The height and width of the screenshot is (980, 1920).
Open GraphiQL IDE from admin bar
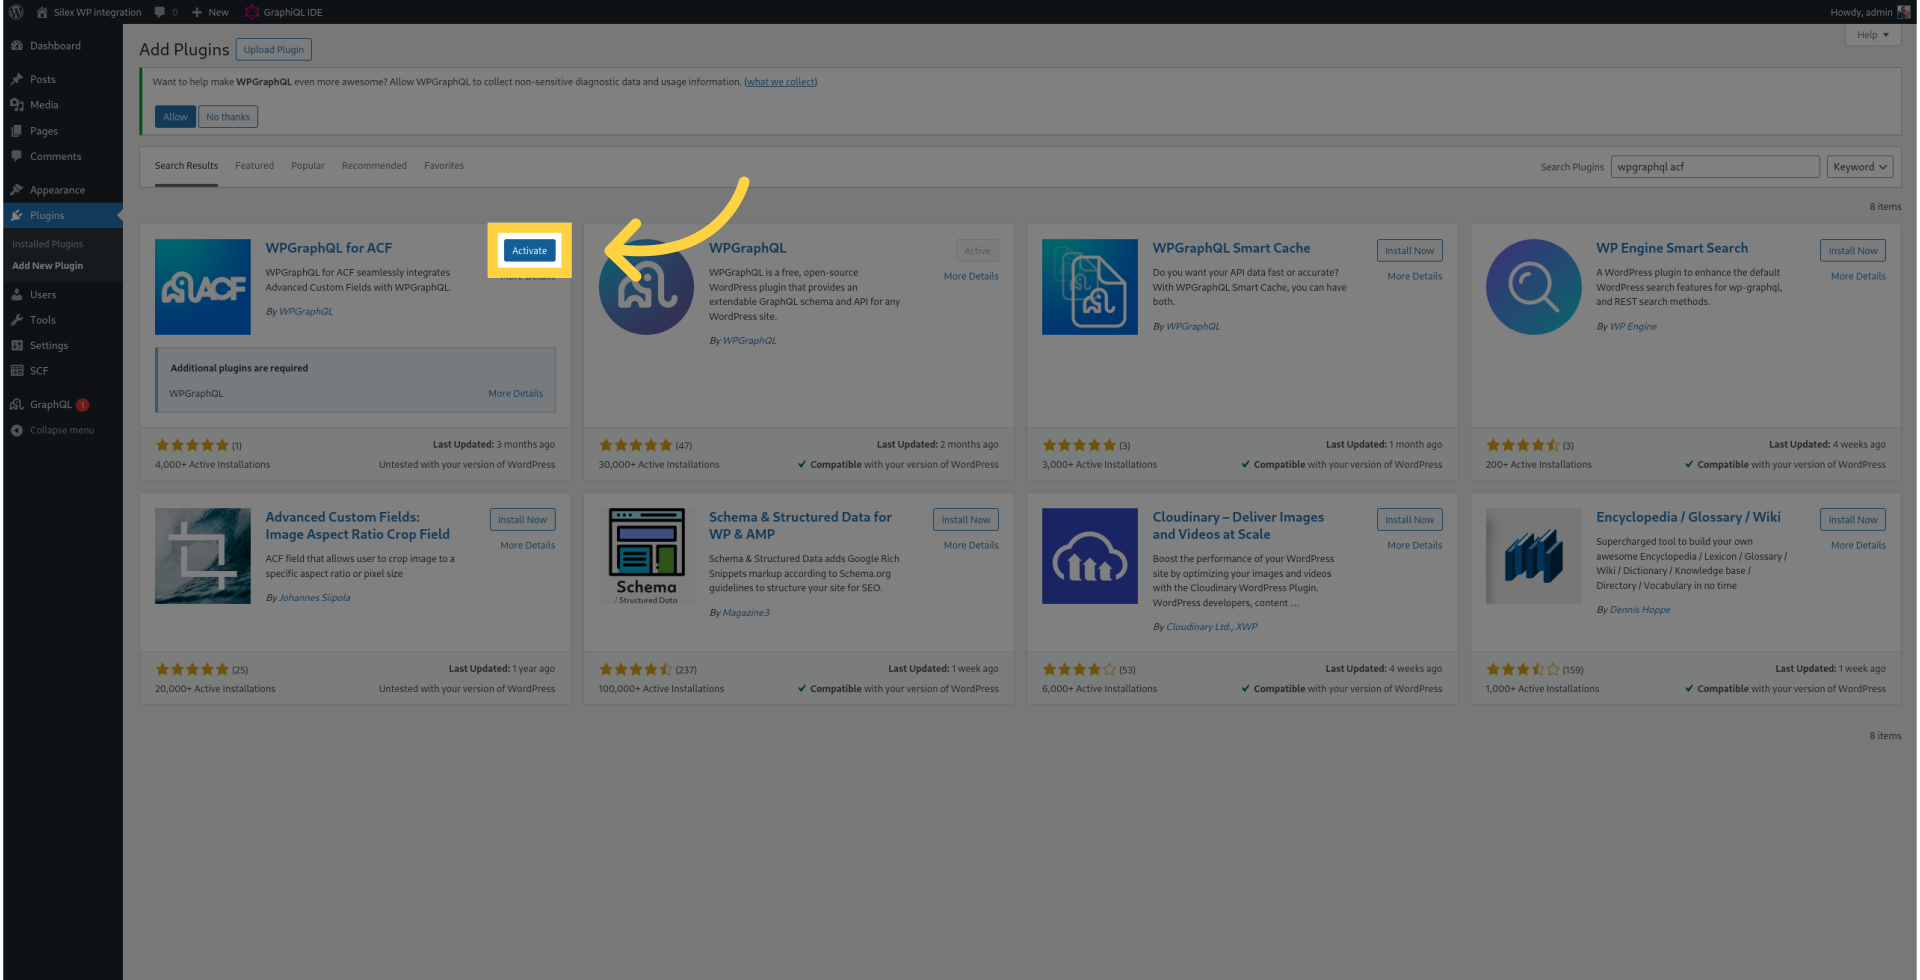click(284, 12)
